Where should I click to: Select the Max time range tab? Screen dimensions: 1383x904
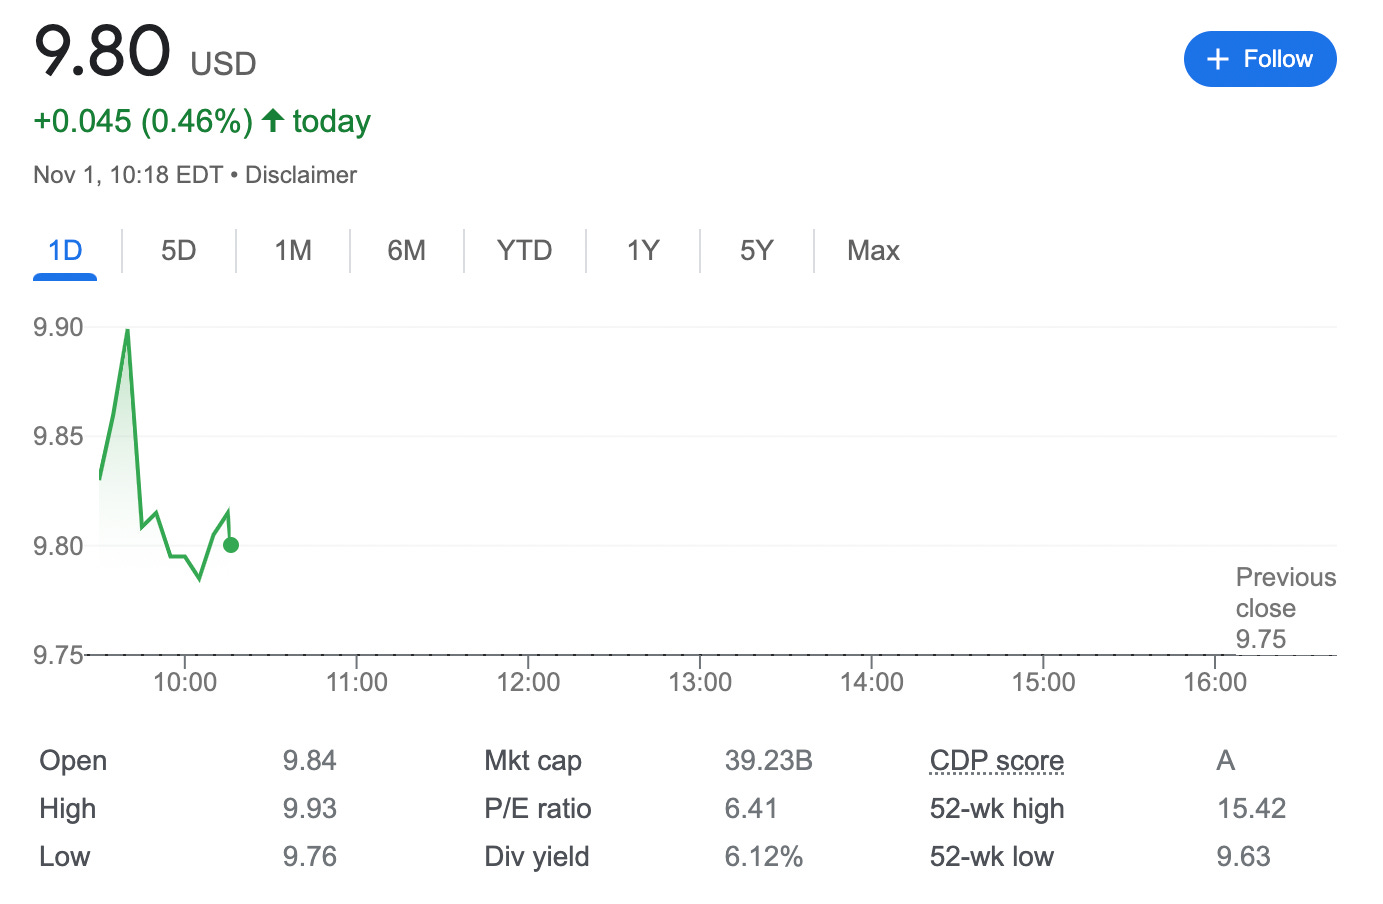click(x=873, y=250)
